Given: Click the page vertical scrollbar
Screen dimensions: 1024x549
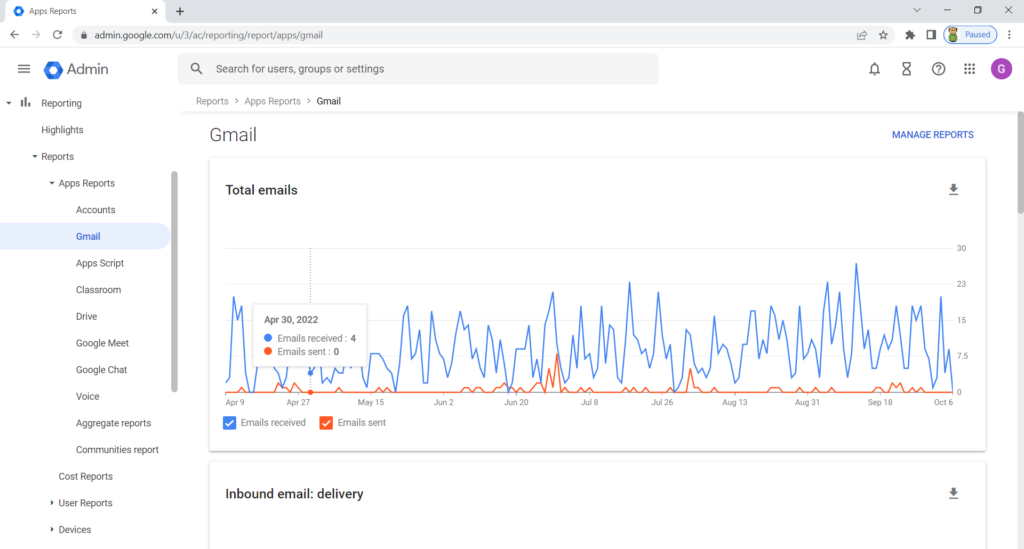Looking at the screenshot, I should [x=1020, y=163].
